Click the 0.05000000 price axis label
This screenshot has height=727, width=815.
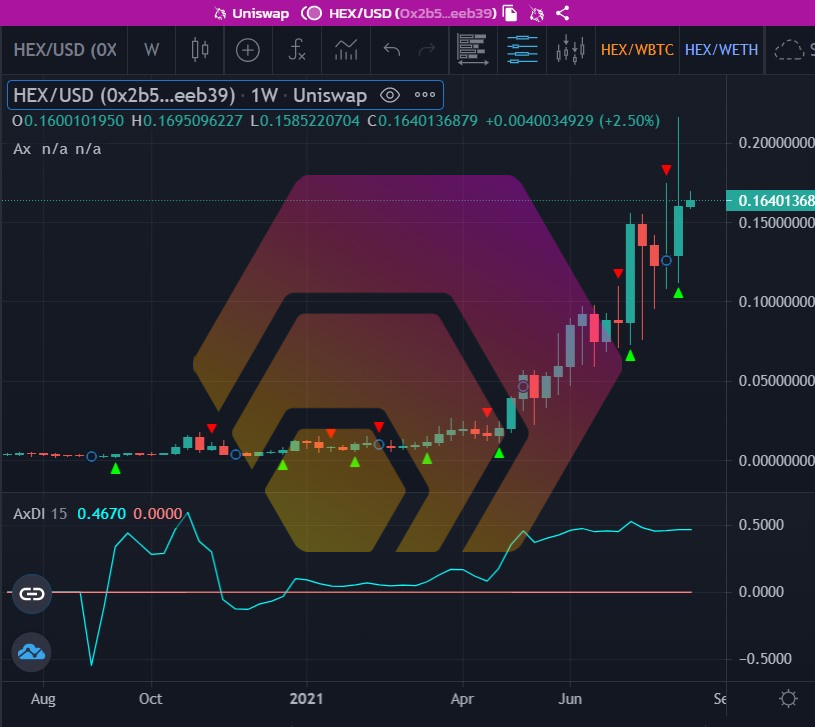pos(776,381)
